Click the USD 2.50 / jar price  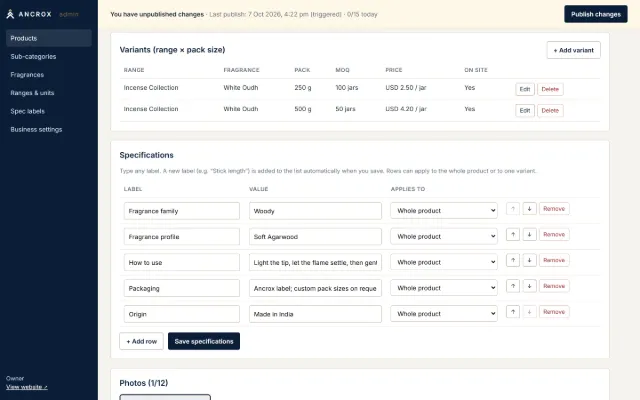click(406, 88)
